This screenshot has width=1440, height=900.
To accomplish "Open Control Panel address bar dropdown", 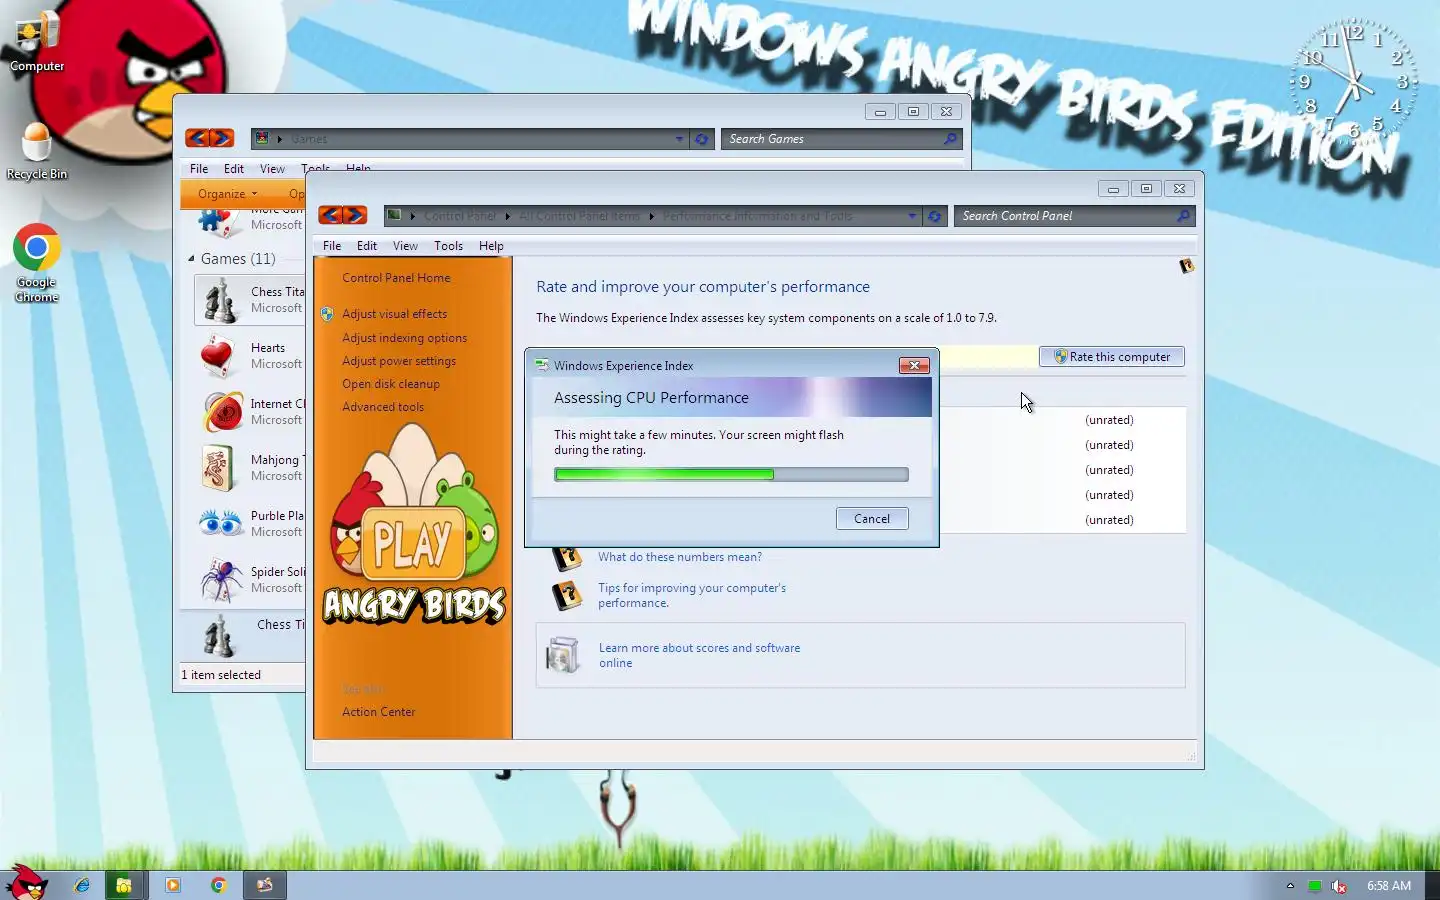I will [912, 216].
